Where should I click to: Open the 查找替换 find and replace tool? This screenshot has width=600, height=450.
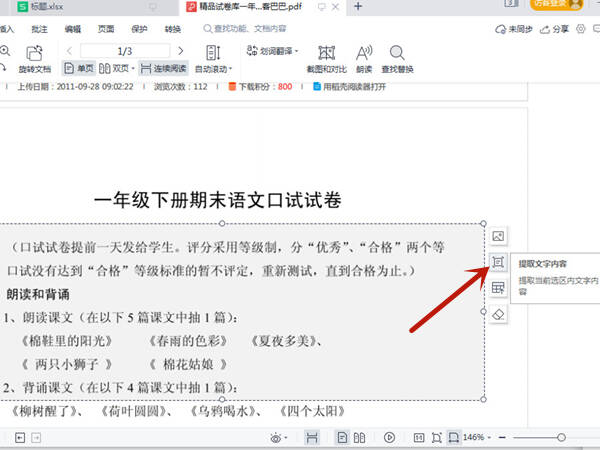coord(397,59)
